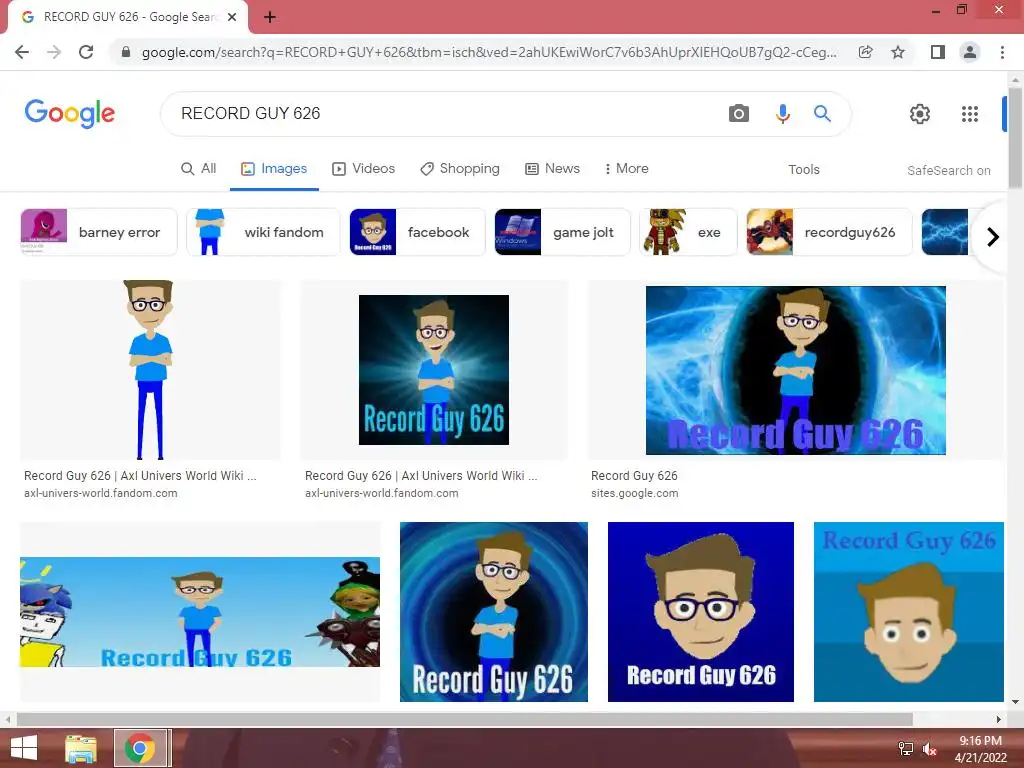Click the muted volume tray icon
1024x768 pixels.
click(x=930, y=749)
